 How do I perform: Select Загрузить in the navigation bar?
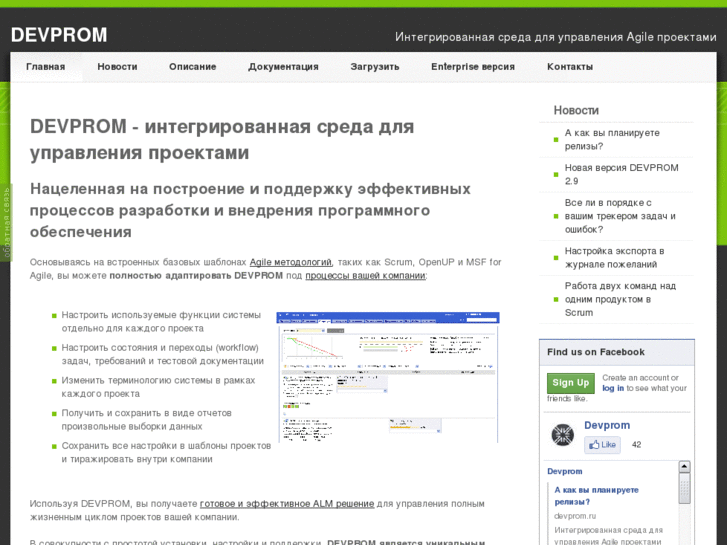point(375,67)
